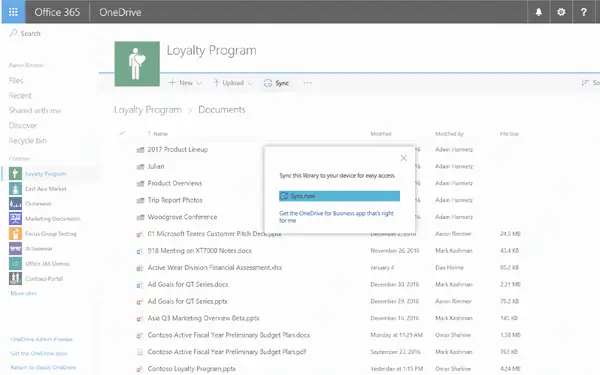Open the Trip Report Photos folder
600x375 pixels.
[x=175, y=200]
